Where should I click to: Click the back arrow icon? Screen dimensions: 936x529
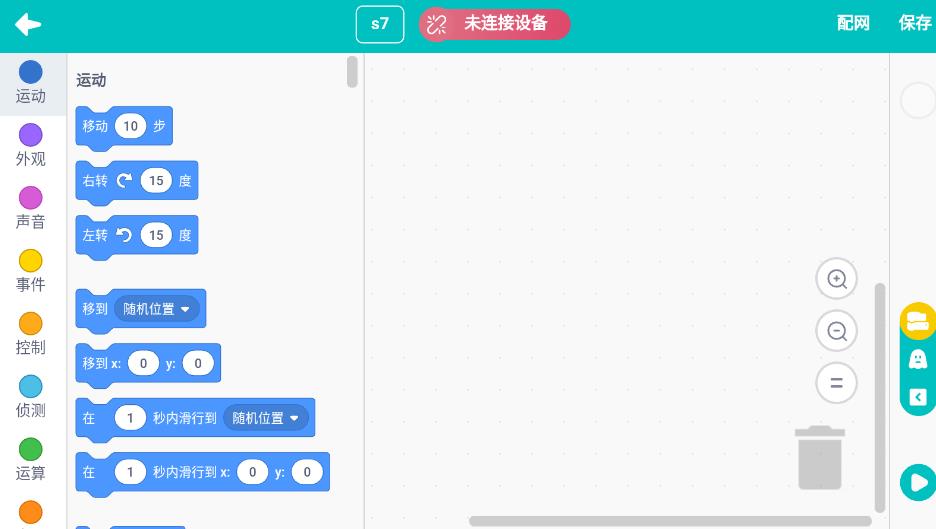(x=28, y=25)
